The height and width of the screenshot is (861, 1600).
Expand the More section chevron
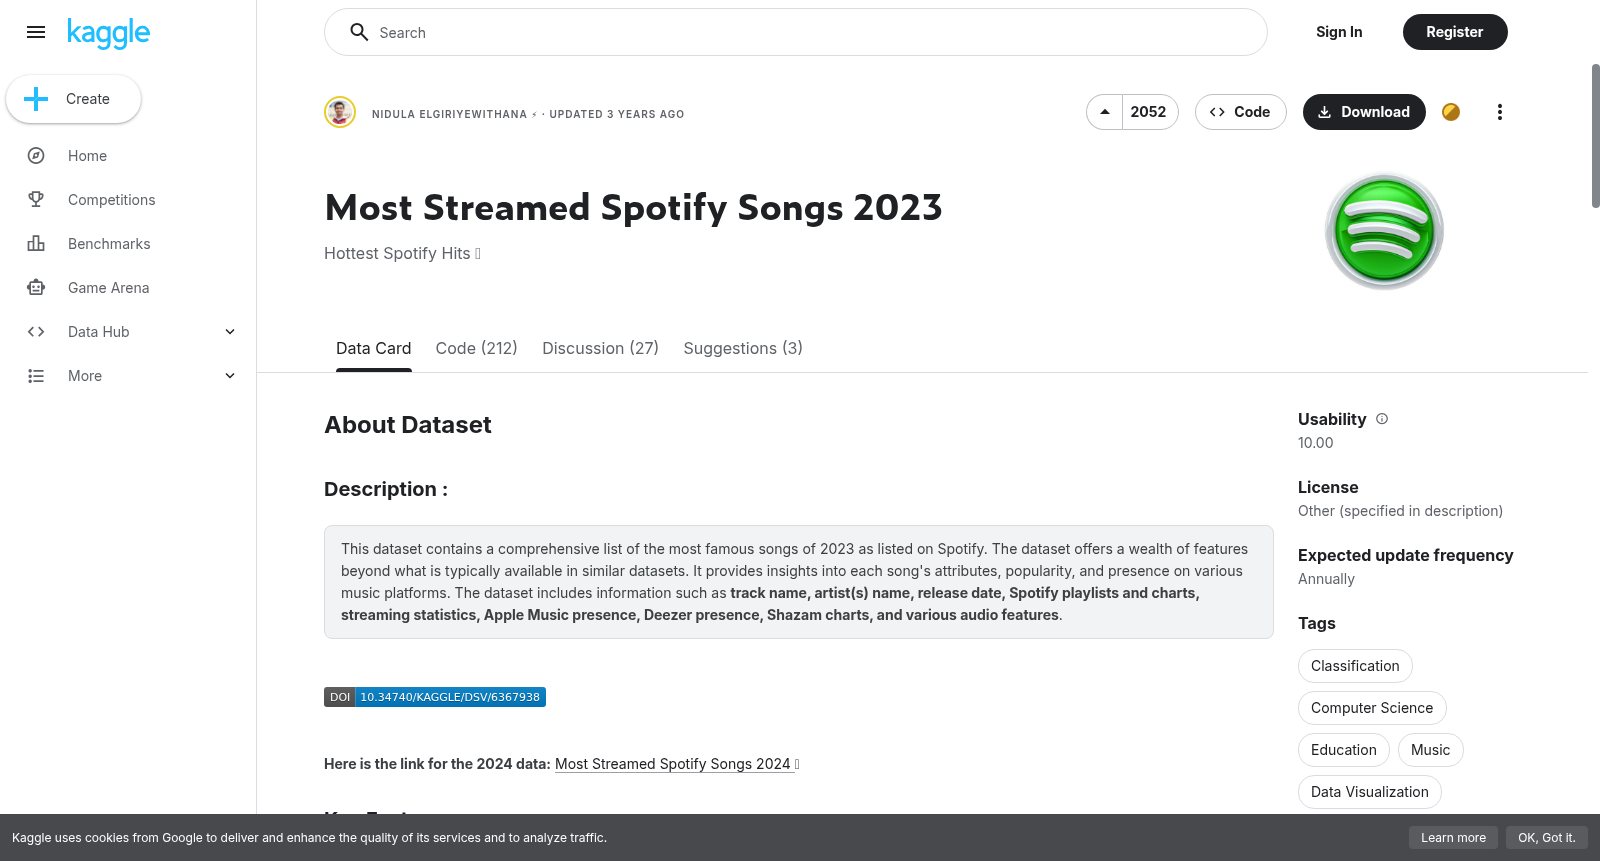[x=230, y=376]
